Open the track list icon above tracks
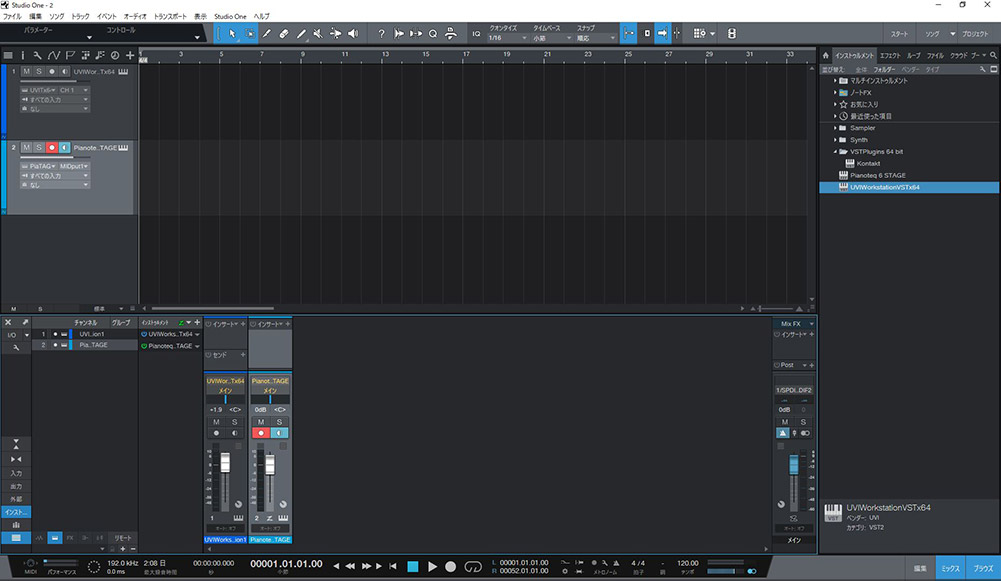 pos(8,56)
